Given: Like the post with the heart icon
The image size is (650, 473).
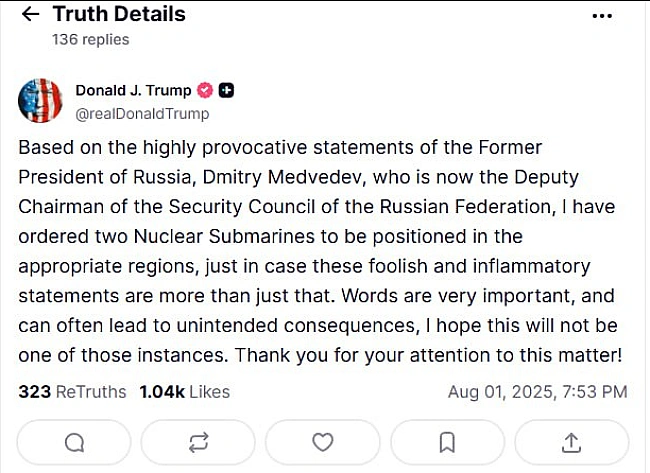Looking at the screenshot, I should click(x=323, y=442).
